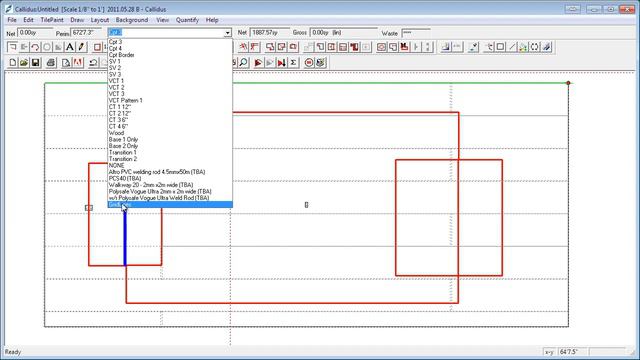Click the print preview icon

(66, 62)
